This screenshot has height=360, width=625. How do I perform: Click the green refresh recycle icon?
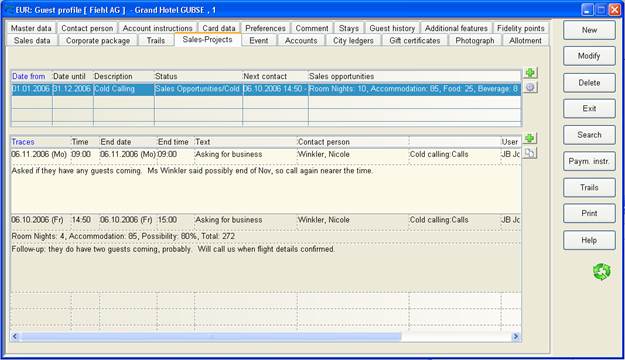pyautogui.click(x=601, y=271)
